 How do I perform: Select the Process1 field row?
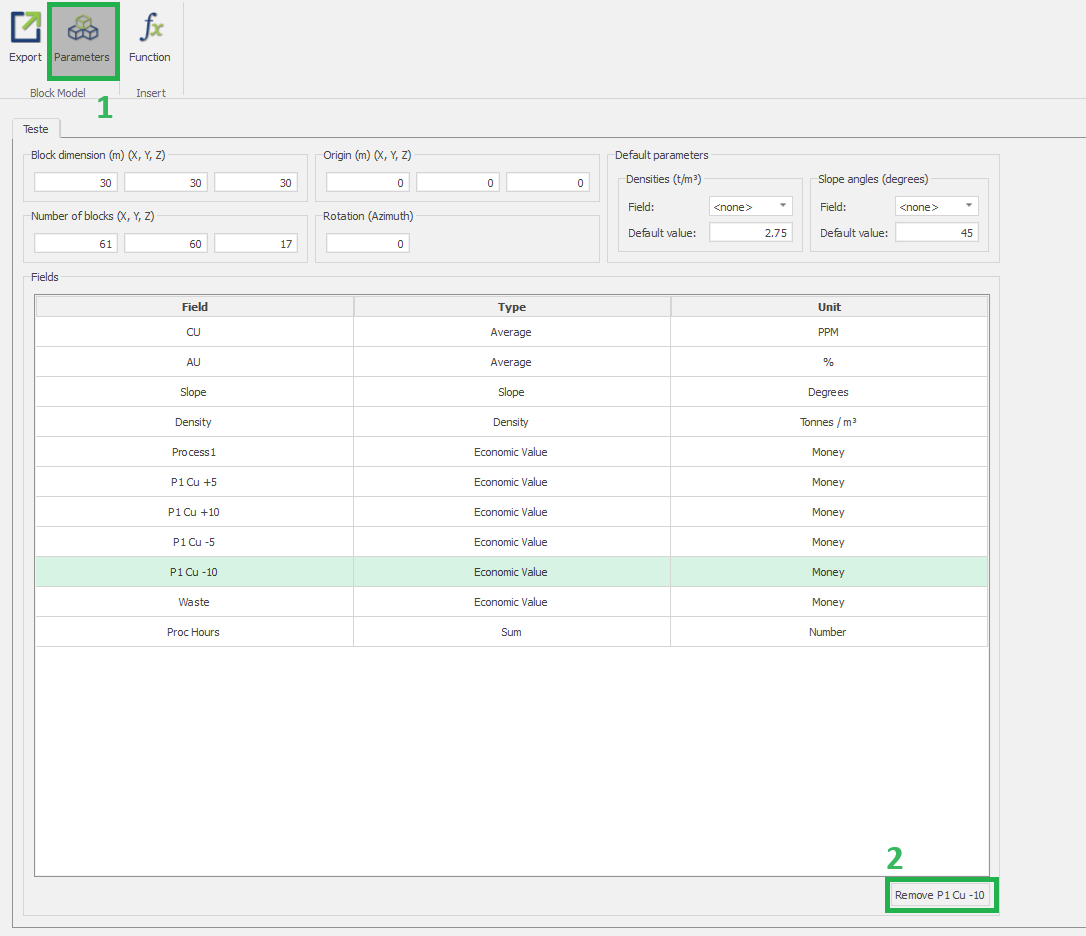point(194,452)
